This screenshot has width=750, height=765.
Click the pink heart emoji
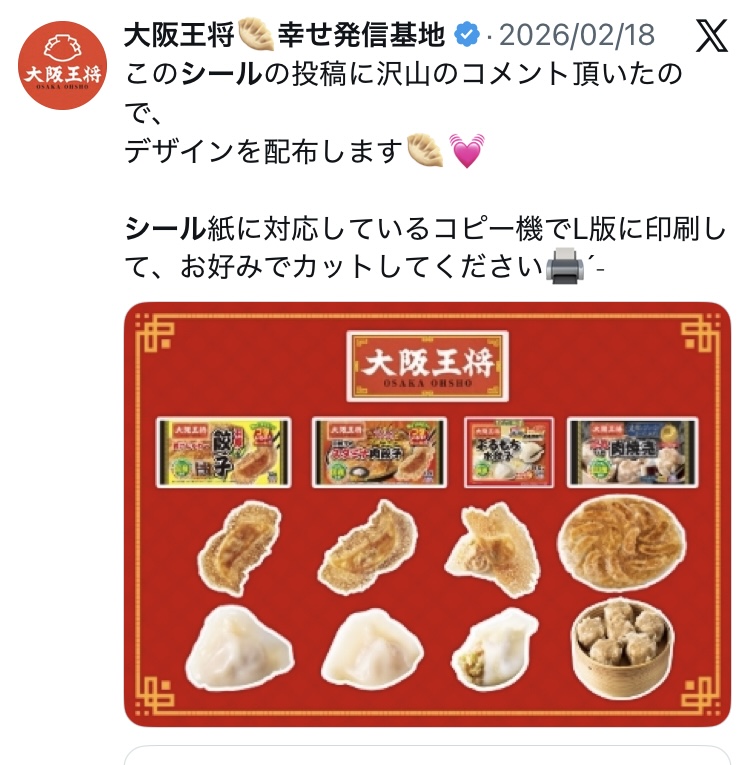[466, 151]
